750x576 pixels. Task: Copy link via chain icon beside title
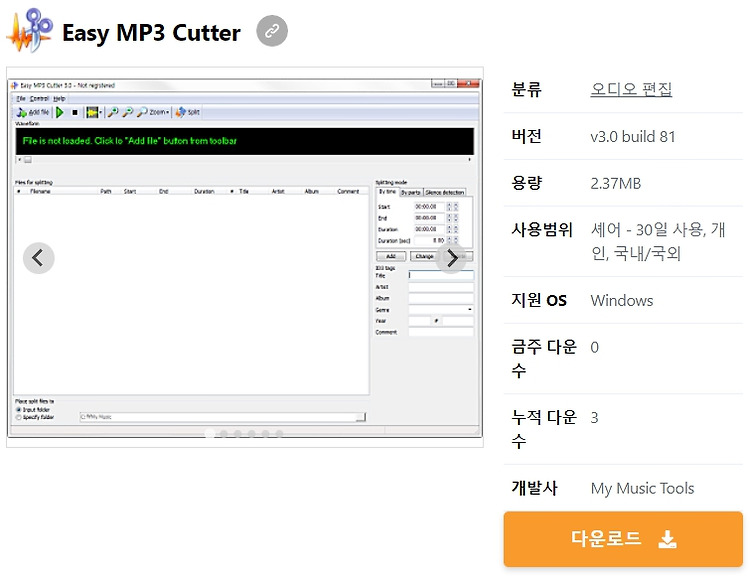point(272,31)
